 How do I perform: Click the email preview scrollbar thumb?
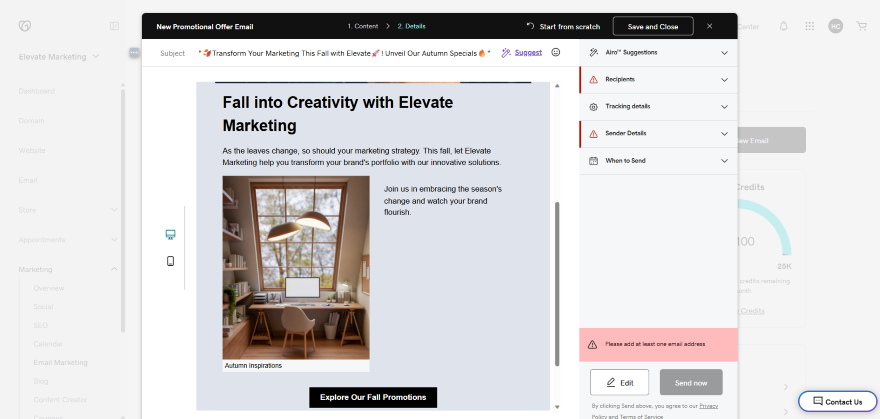[x=557, y=284]
